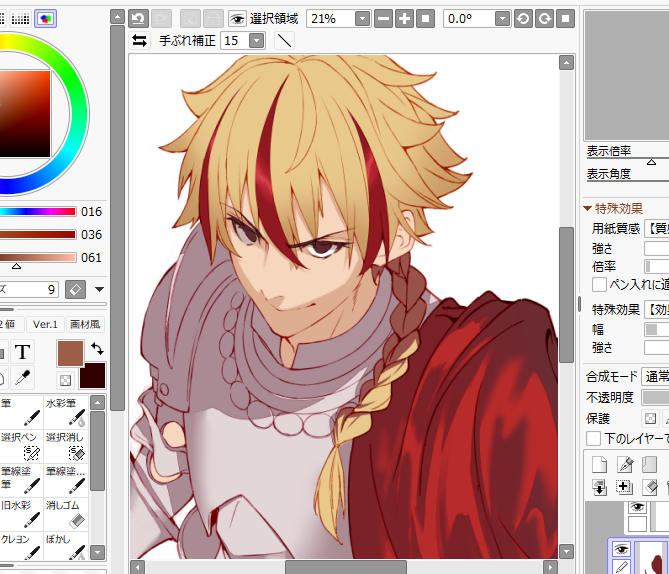Enable the 下のレイヤーで clipping checkbox
This screenshot has width=669, height=574.
pos(593,438)
